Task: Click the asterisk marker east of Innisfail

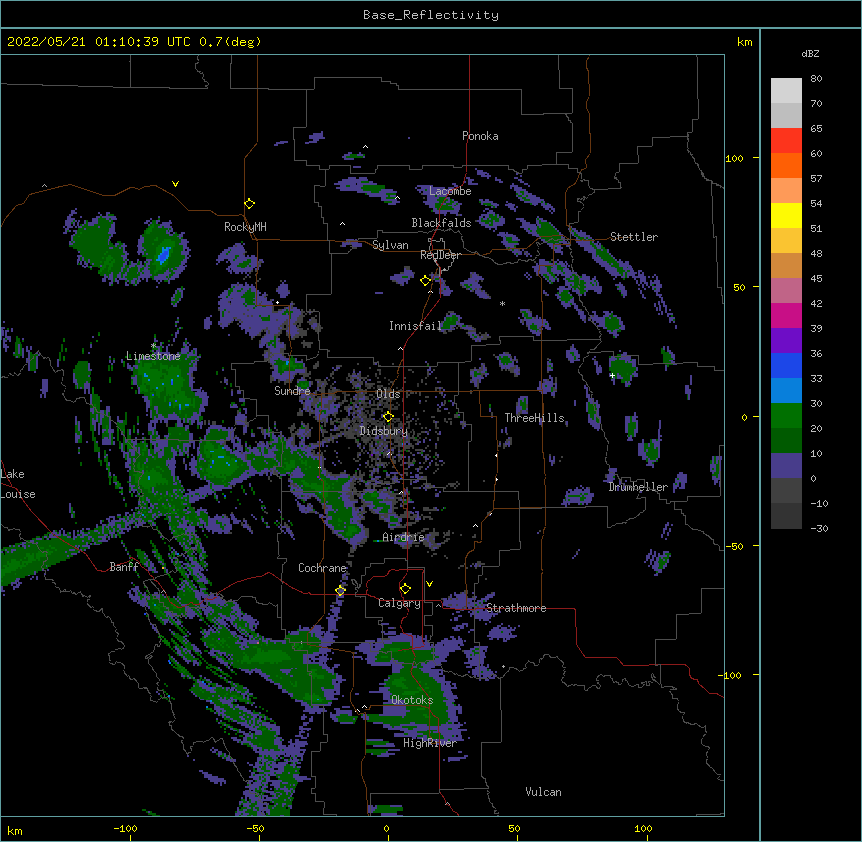Action: [502, 304]
